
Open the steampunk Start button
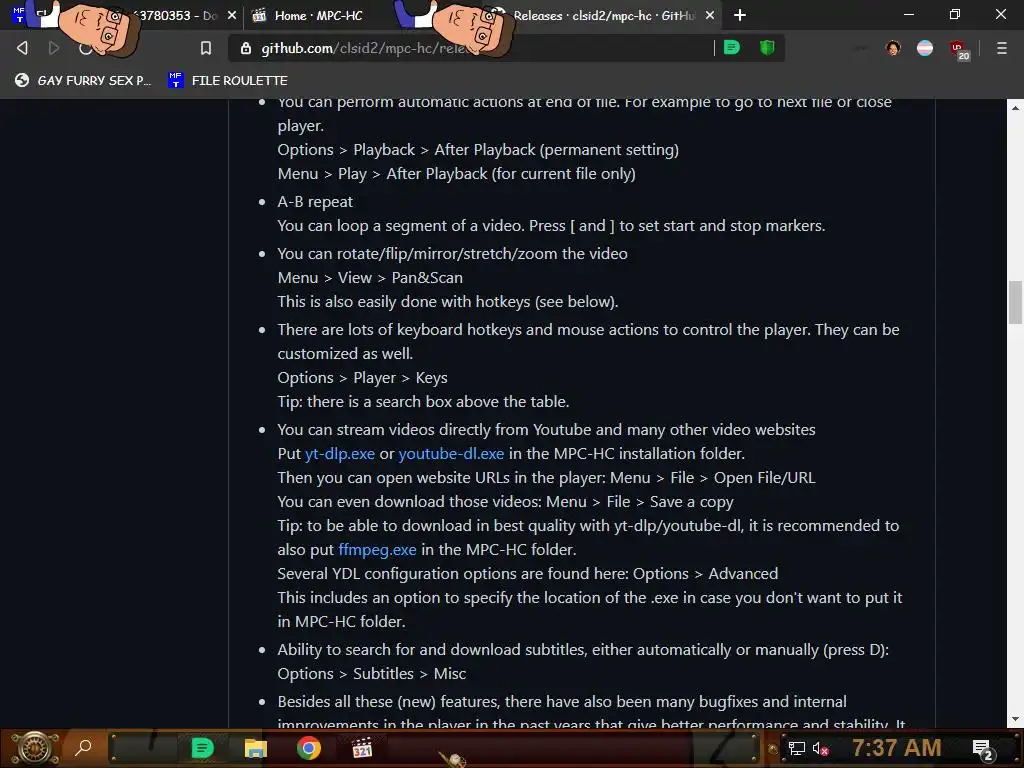point(36,748)
